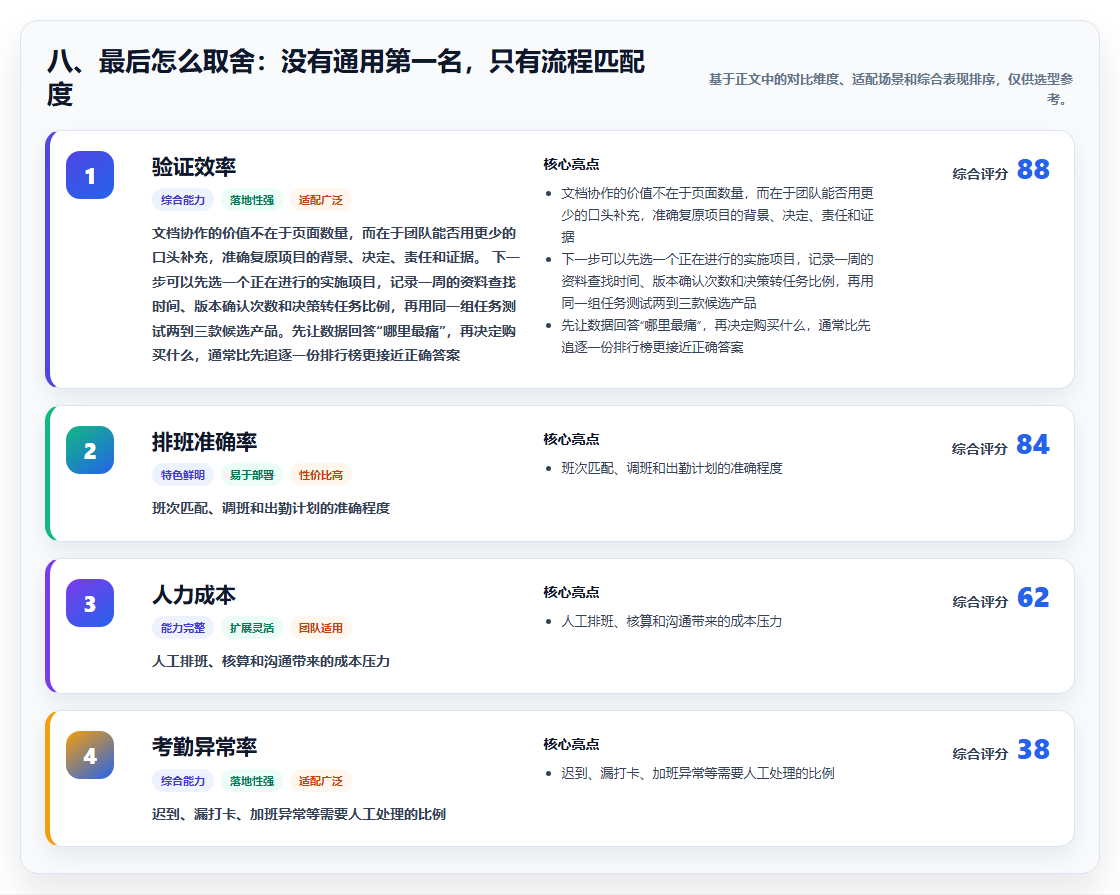Click the section heading 八、最后怎么取舍
This screenshot has width=1120, height=895.
coord(346,78)
